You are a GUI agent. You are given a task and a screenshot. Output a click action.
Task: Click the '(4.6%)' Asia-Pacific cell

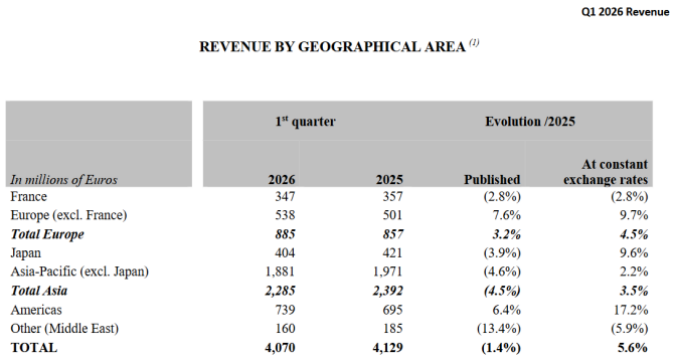(x=502, y=272)
